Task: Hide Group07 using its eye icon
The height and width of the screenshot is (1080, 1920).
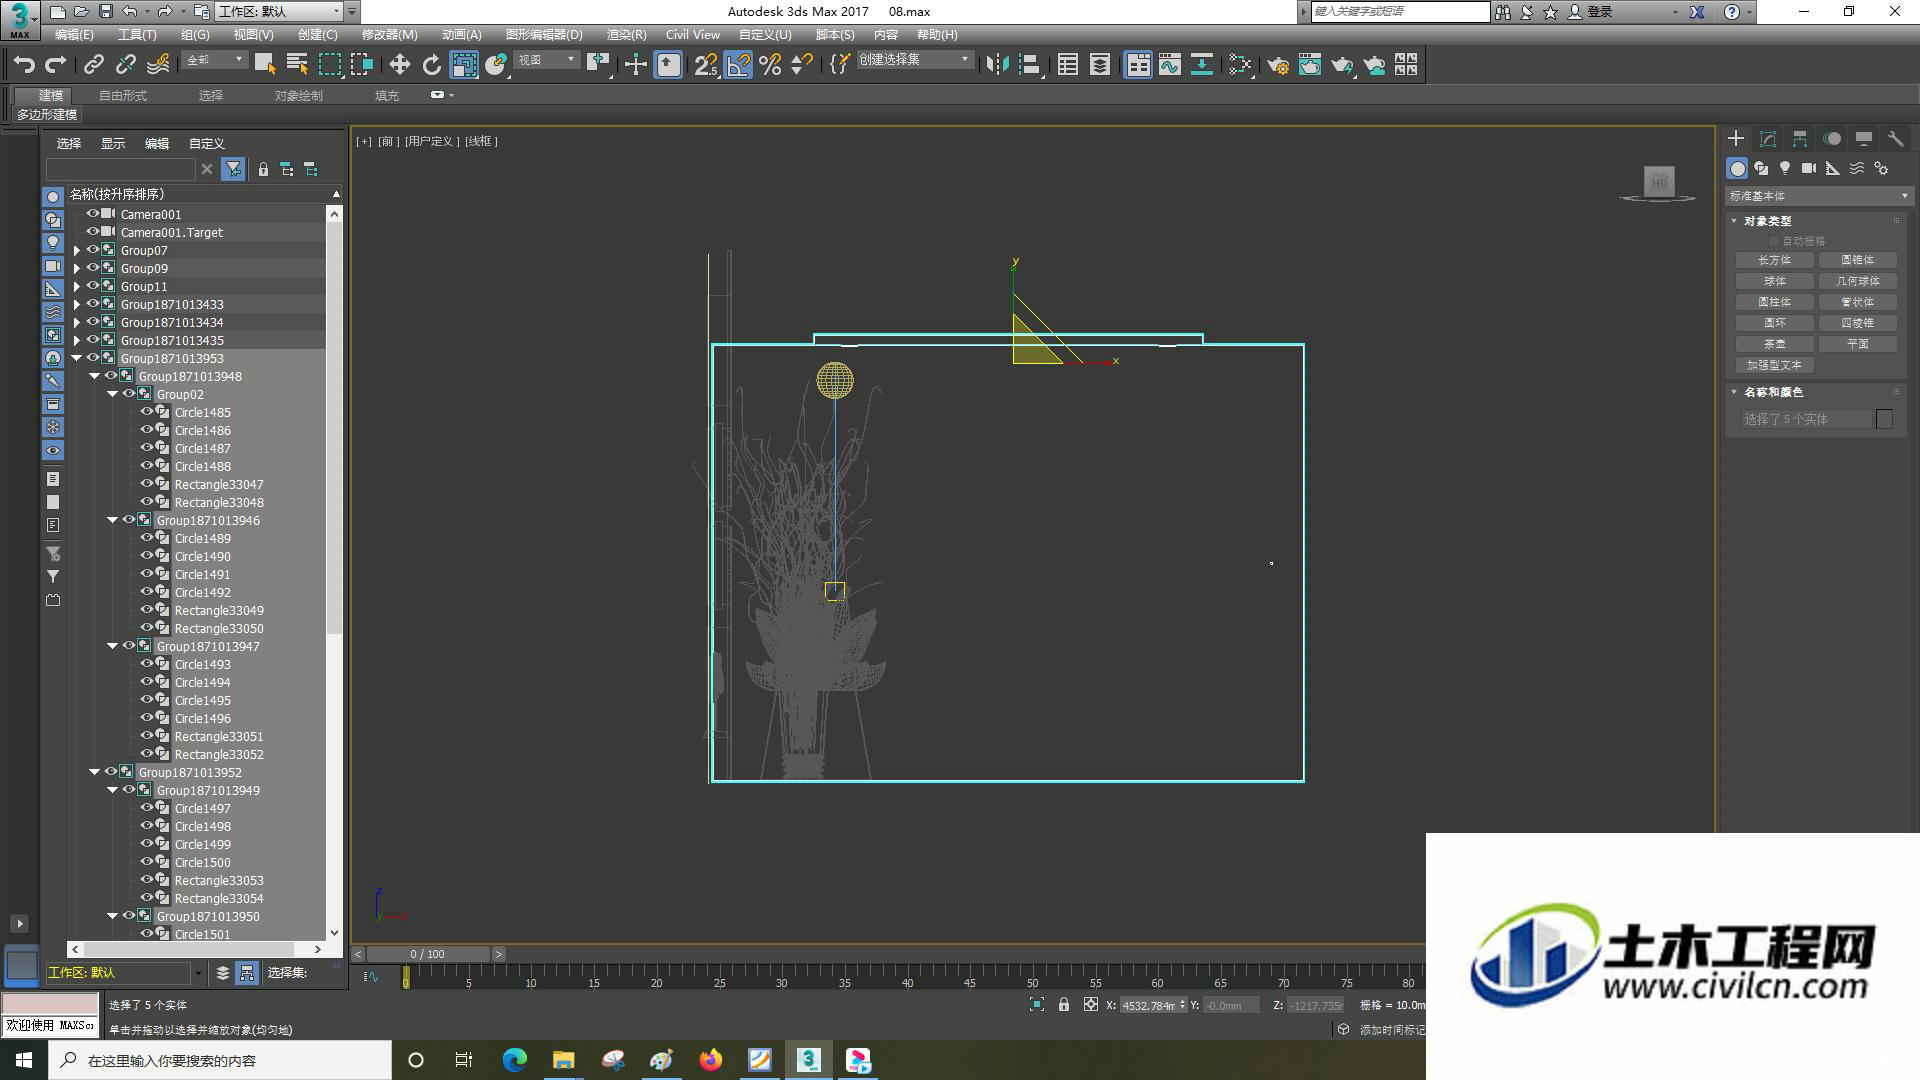Action: (93, 250)
